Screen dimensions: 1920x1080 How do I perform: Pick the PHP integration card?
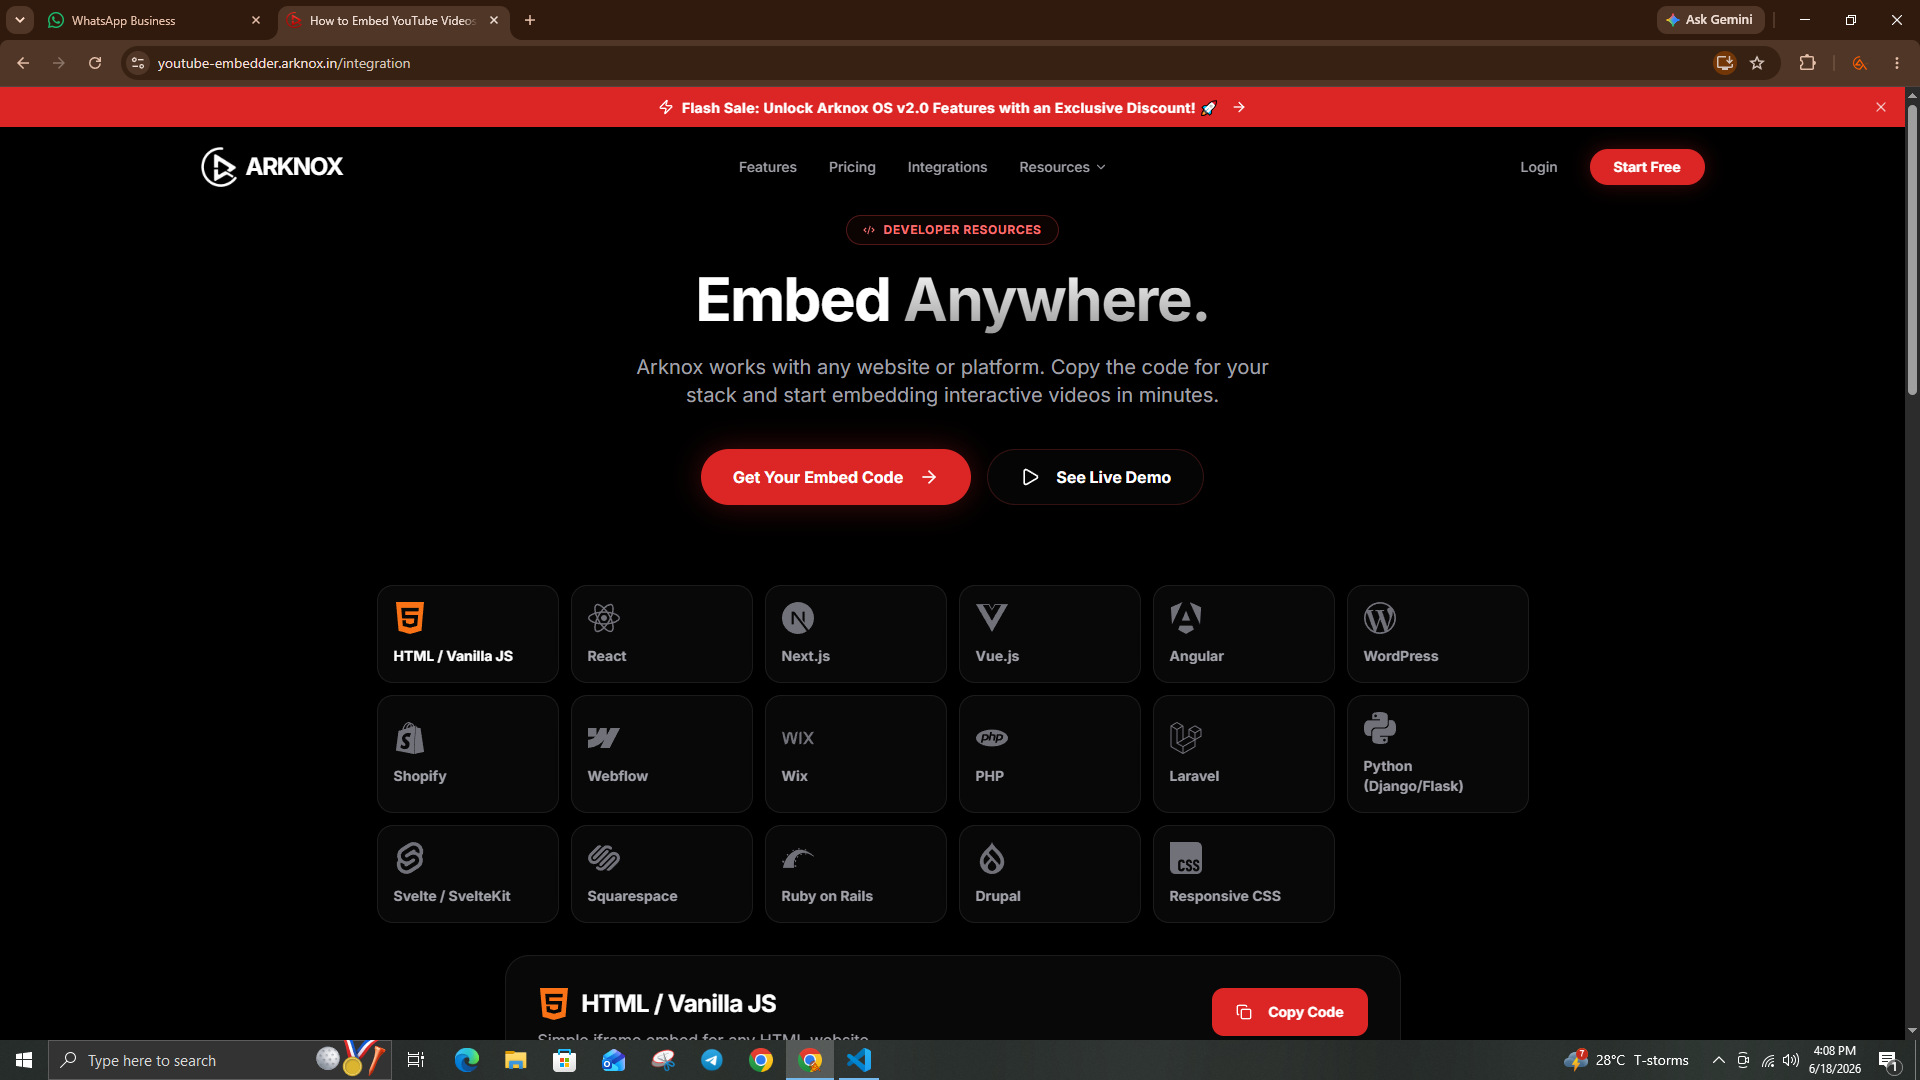click(x=1049, y=754)
